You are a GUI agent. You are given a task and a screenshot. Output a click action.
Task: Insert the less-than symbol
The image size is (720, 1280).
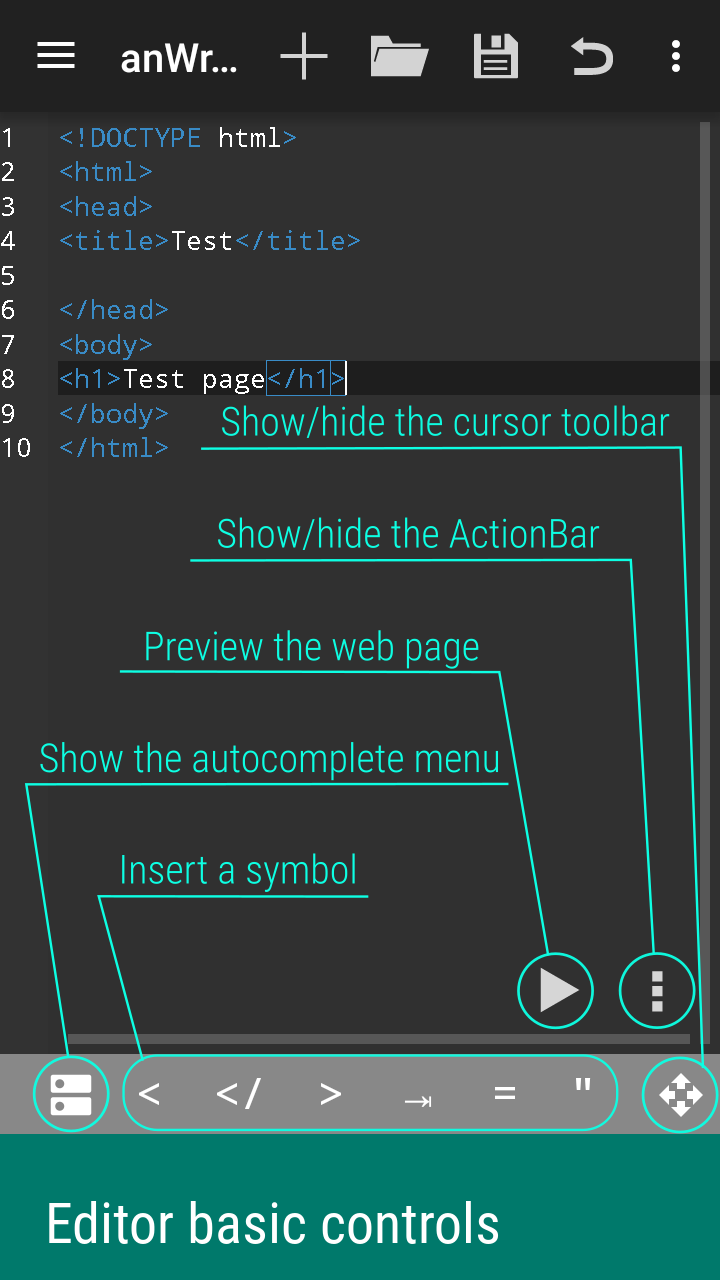point(149,1094)
